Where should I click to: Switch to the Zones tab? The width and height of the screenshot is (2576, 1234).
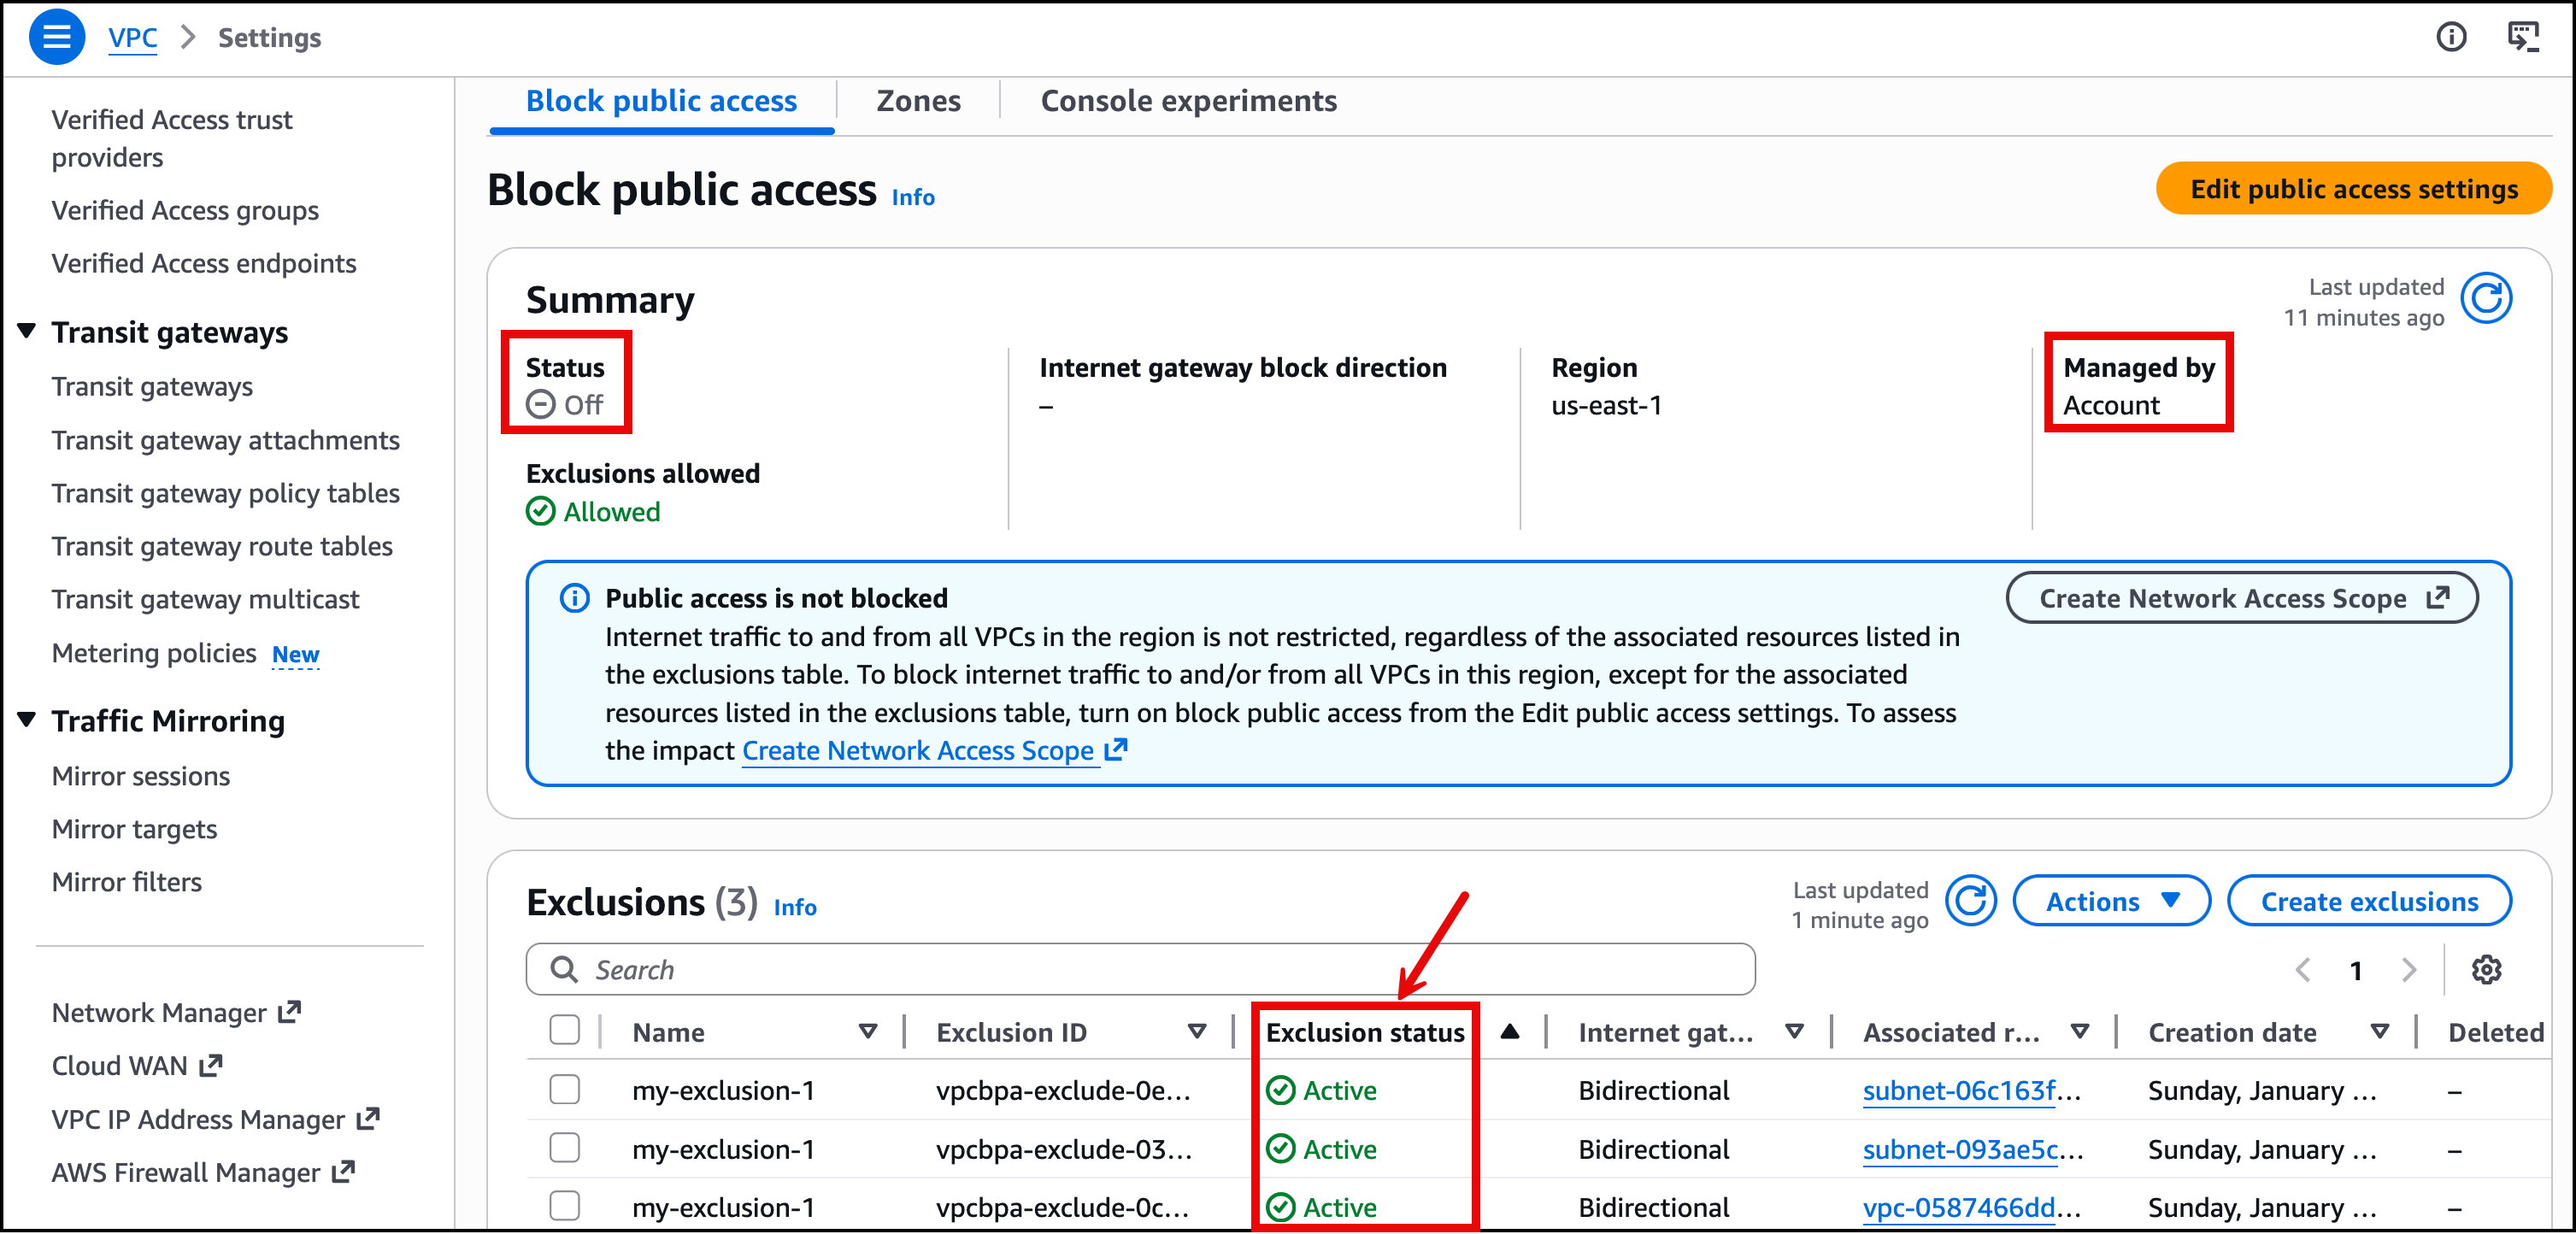pyautogui.click(x=917, y=101)
